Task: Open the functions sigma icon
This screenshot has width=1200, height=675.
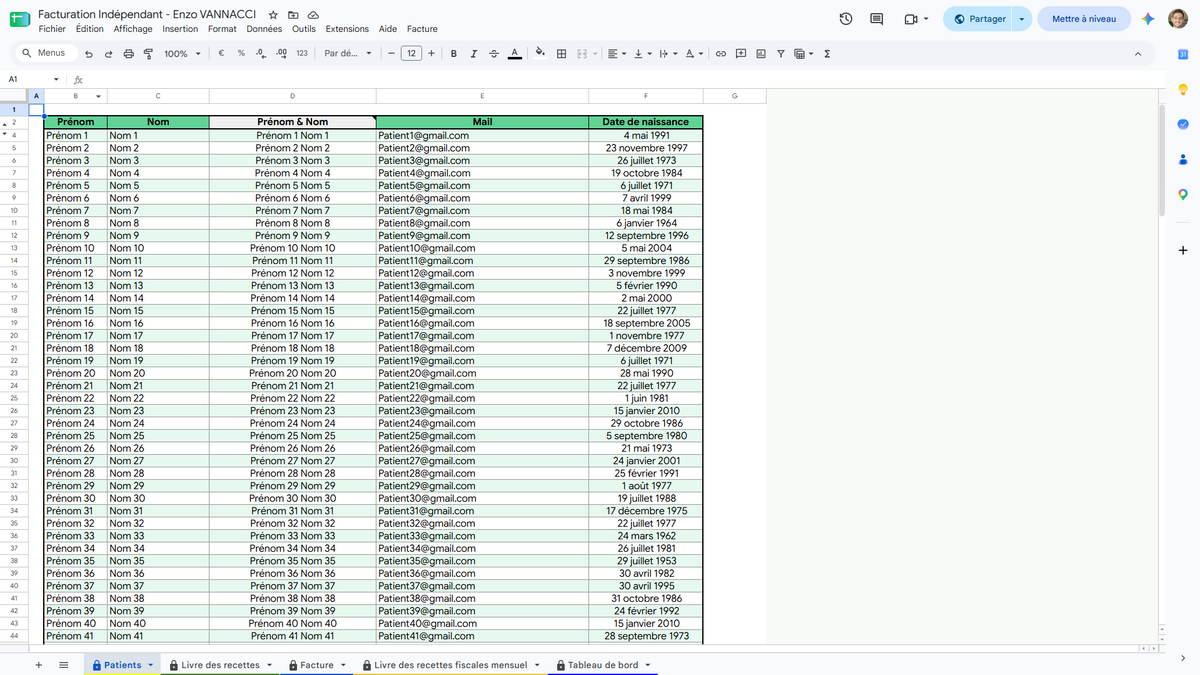Action: click(x=827, y=53)
